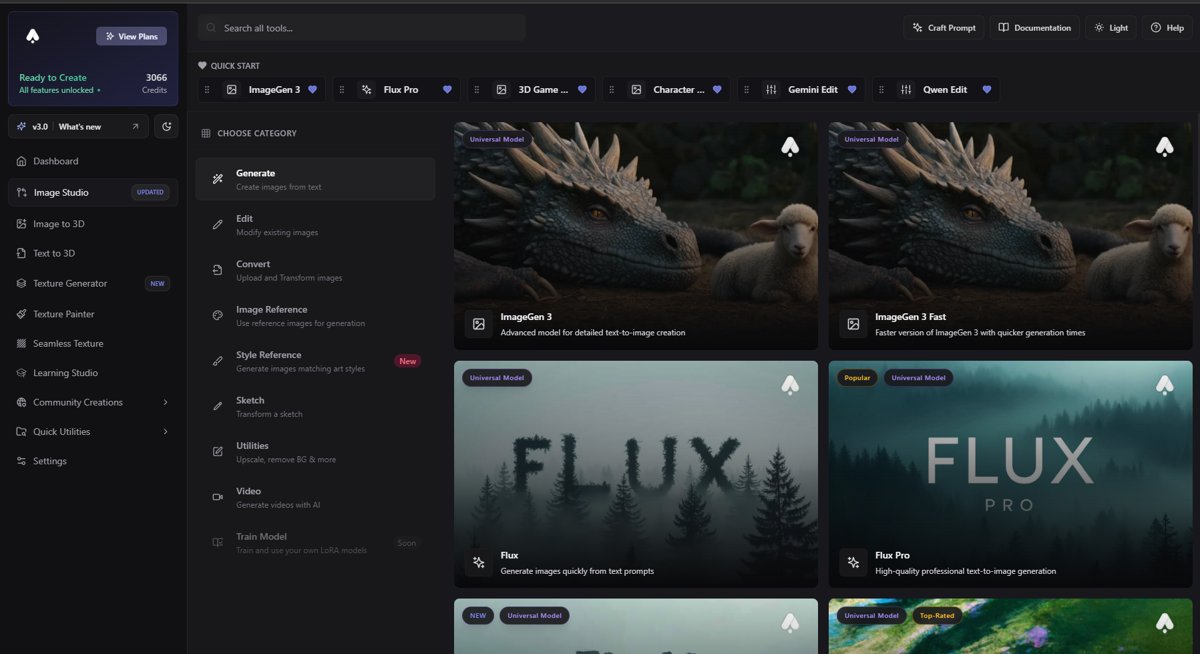Unfavorite Flux Pro using its heart icon
The width and height of the screenshot is (1200, 654).
point(447,90)
